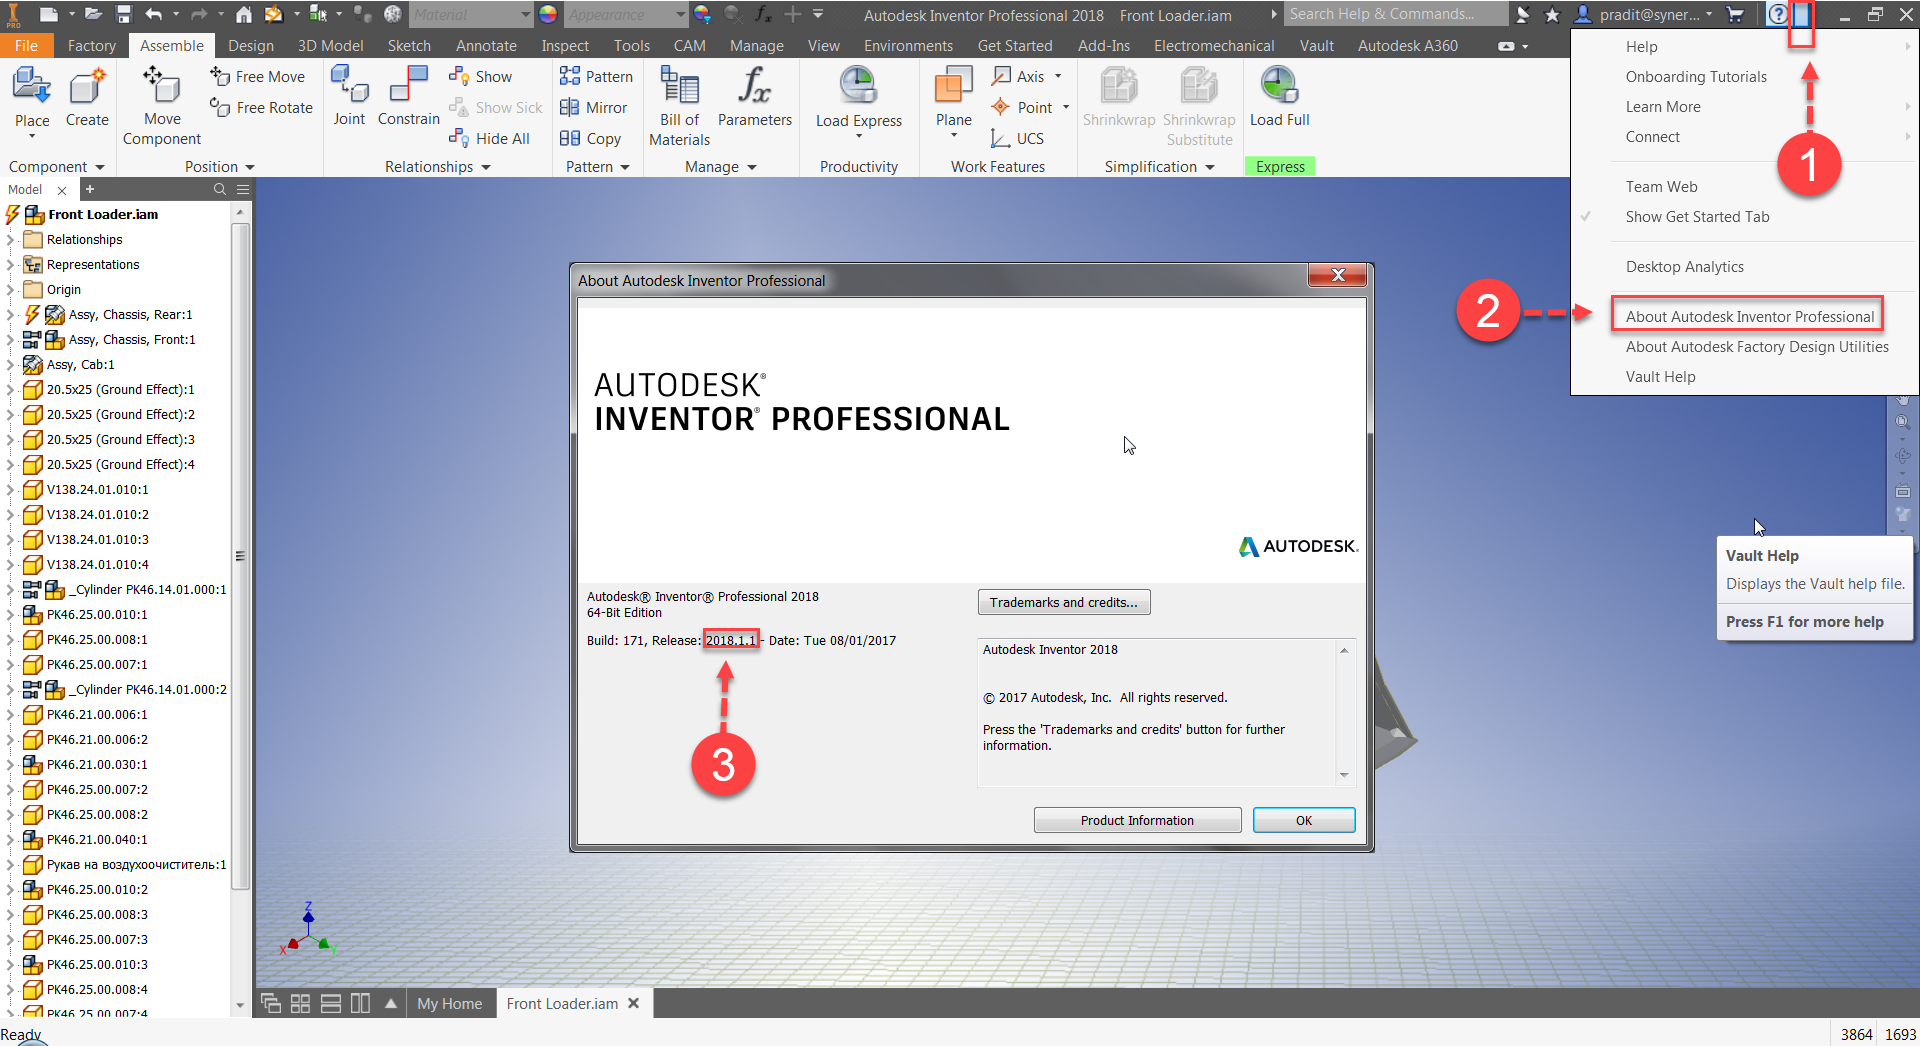Expand the Assy, Cab:1 node
Viewport: 1920px width, 1046px height.
11,365
